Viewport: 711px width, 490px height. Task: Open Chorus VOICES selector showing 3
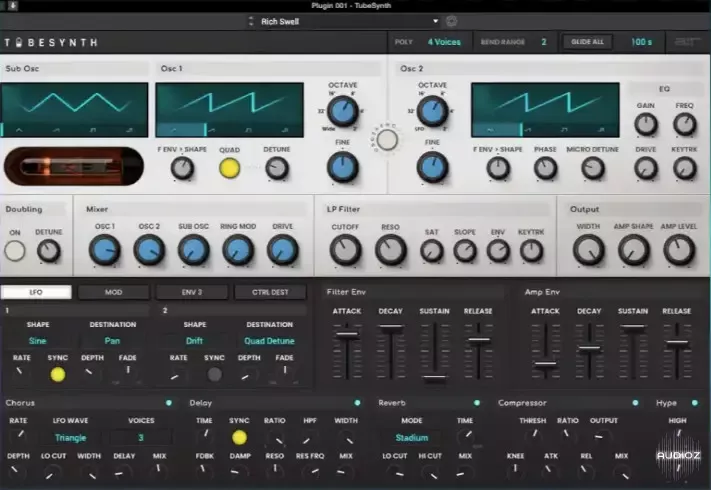click(x=141, y=438)
